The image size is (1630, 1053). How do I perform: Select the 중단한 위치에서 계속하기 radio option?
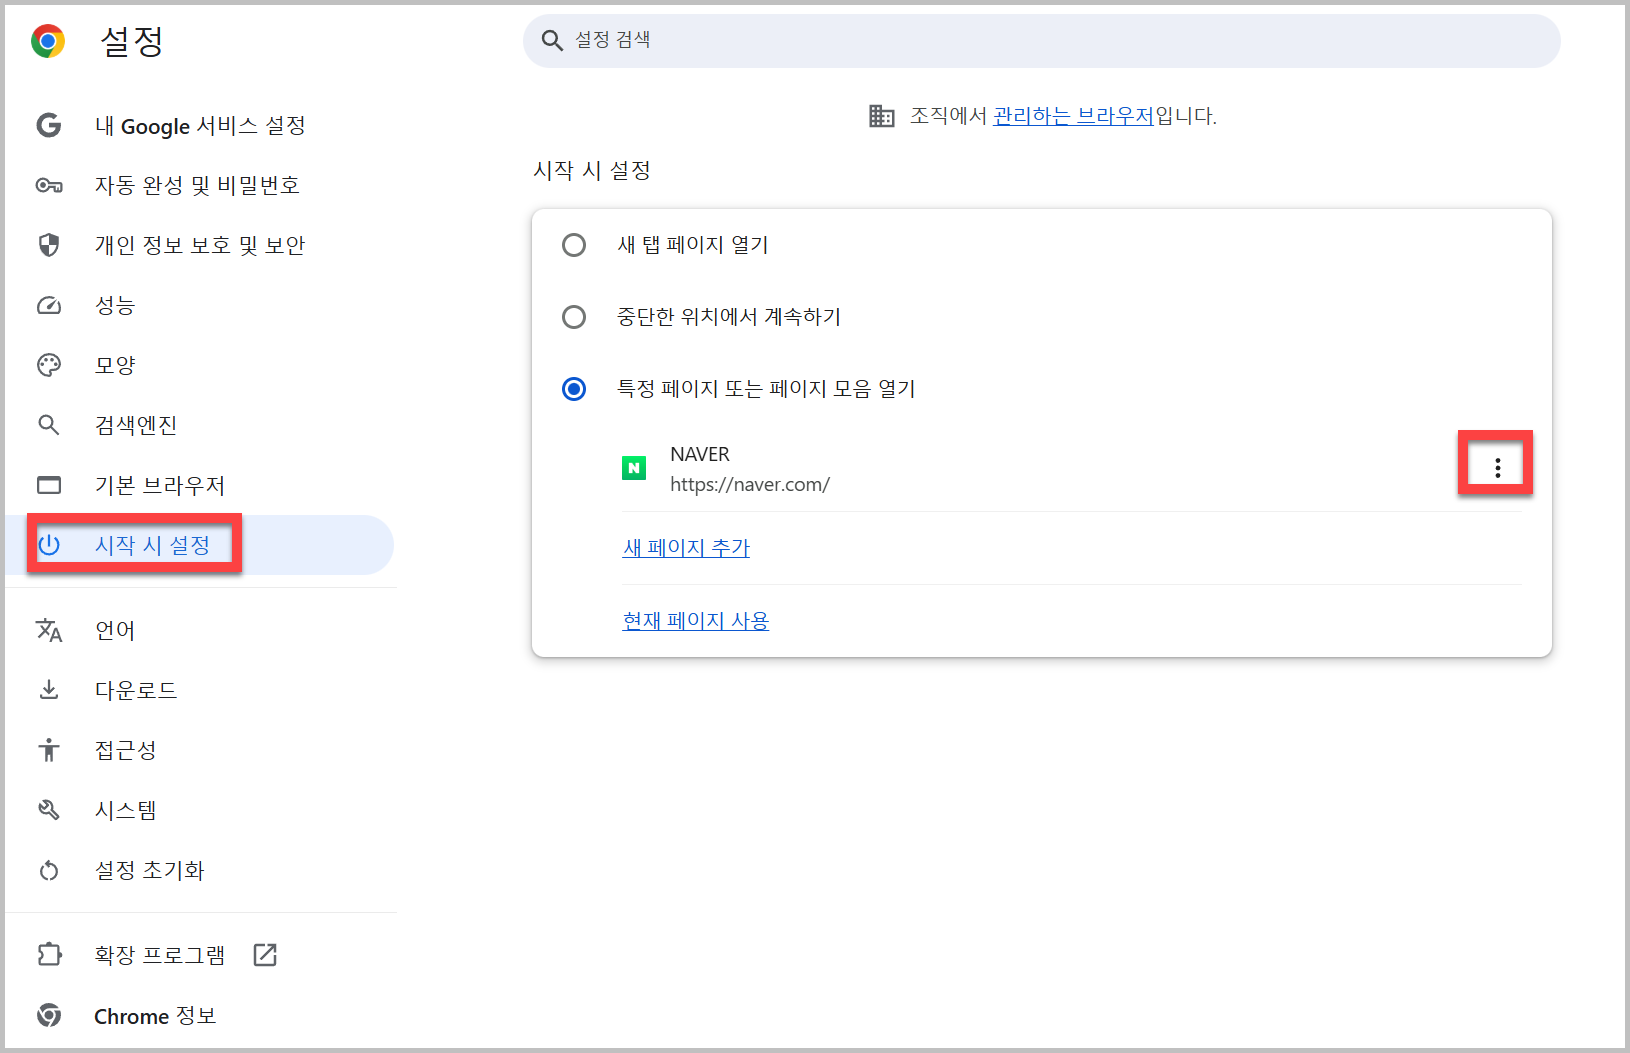[x=574, y=317]
